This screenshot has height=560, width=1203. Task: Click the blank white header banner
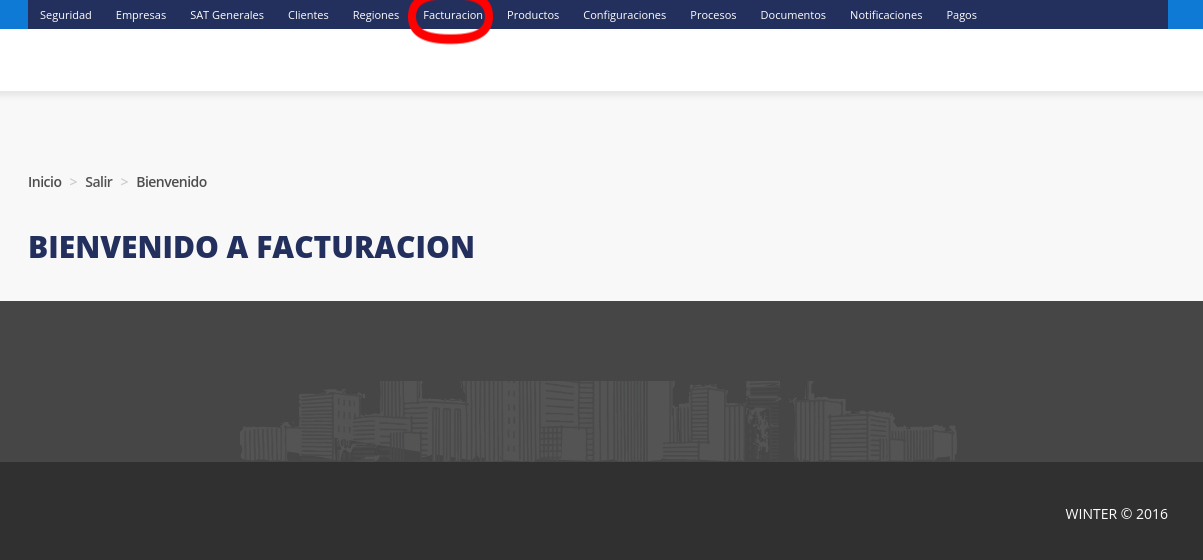tap(600, 60)
